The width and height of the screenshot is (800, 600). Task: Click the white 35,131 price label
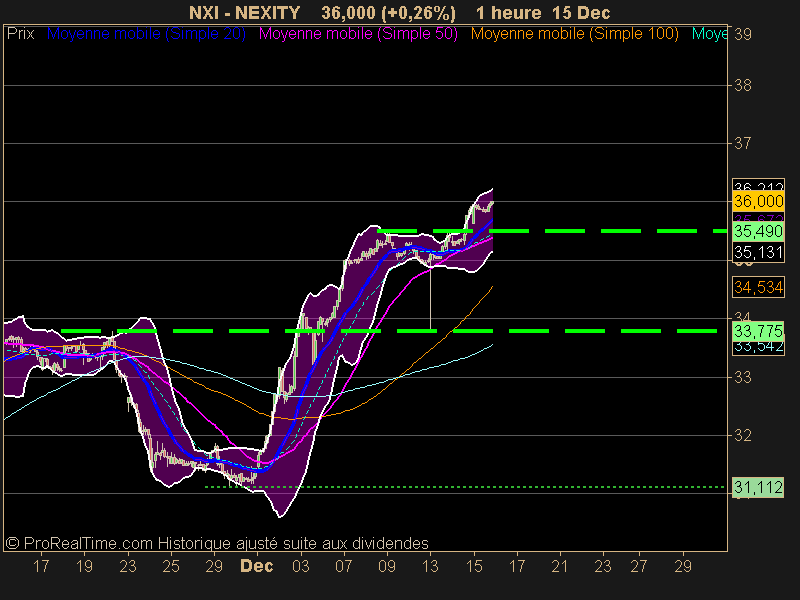tap(758, 252)
